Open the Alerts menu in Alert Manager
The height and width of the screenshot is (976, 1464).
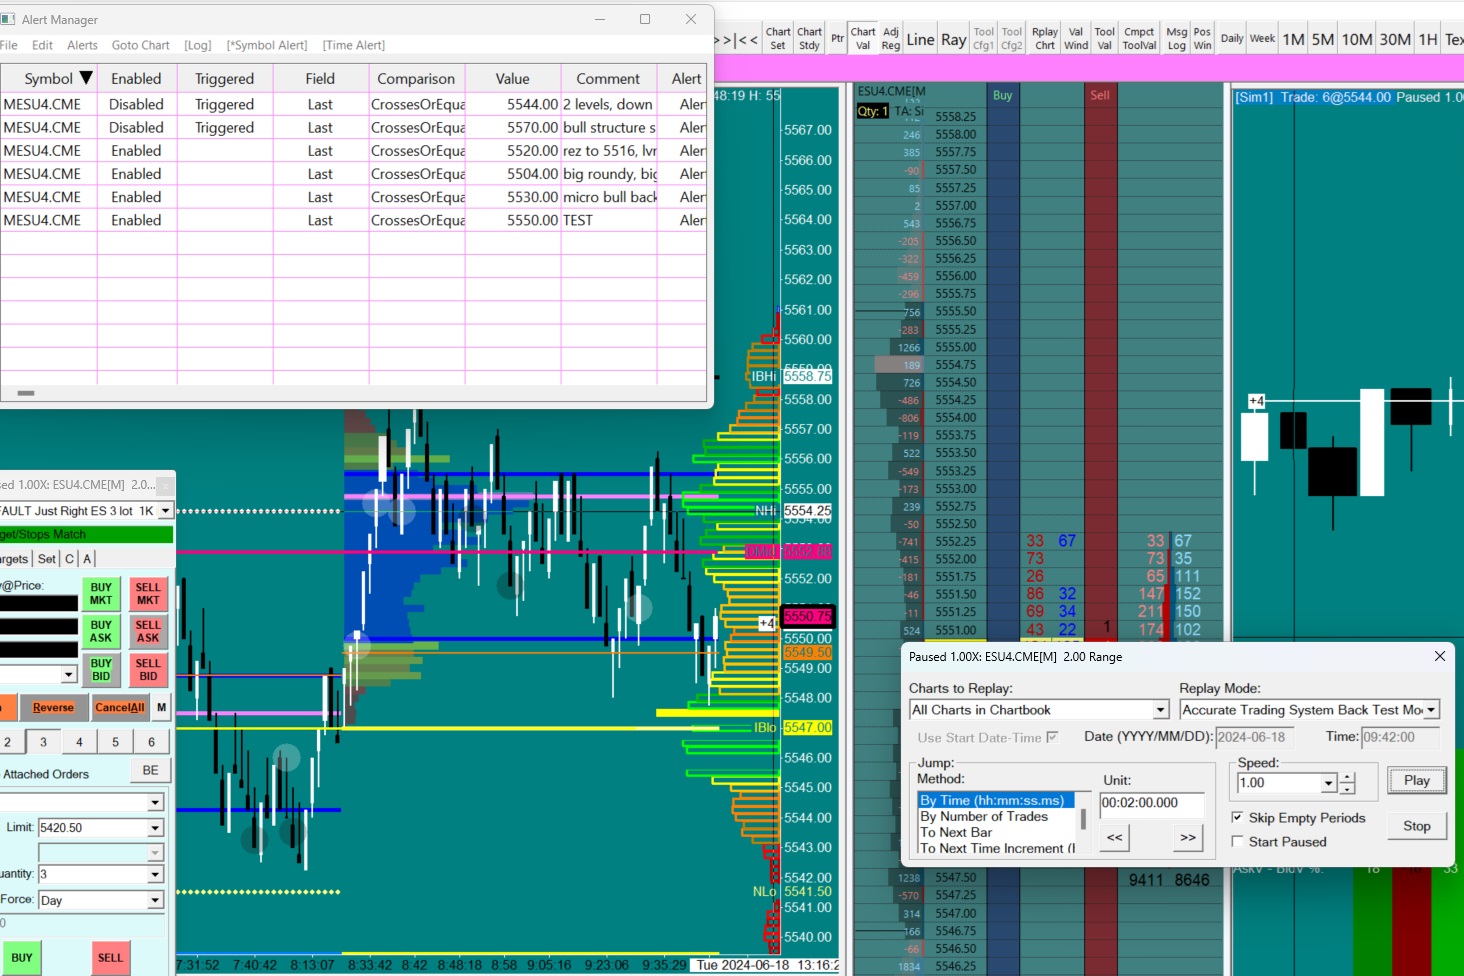coord(82,45)
